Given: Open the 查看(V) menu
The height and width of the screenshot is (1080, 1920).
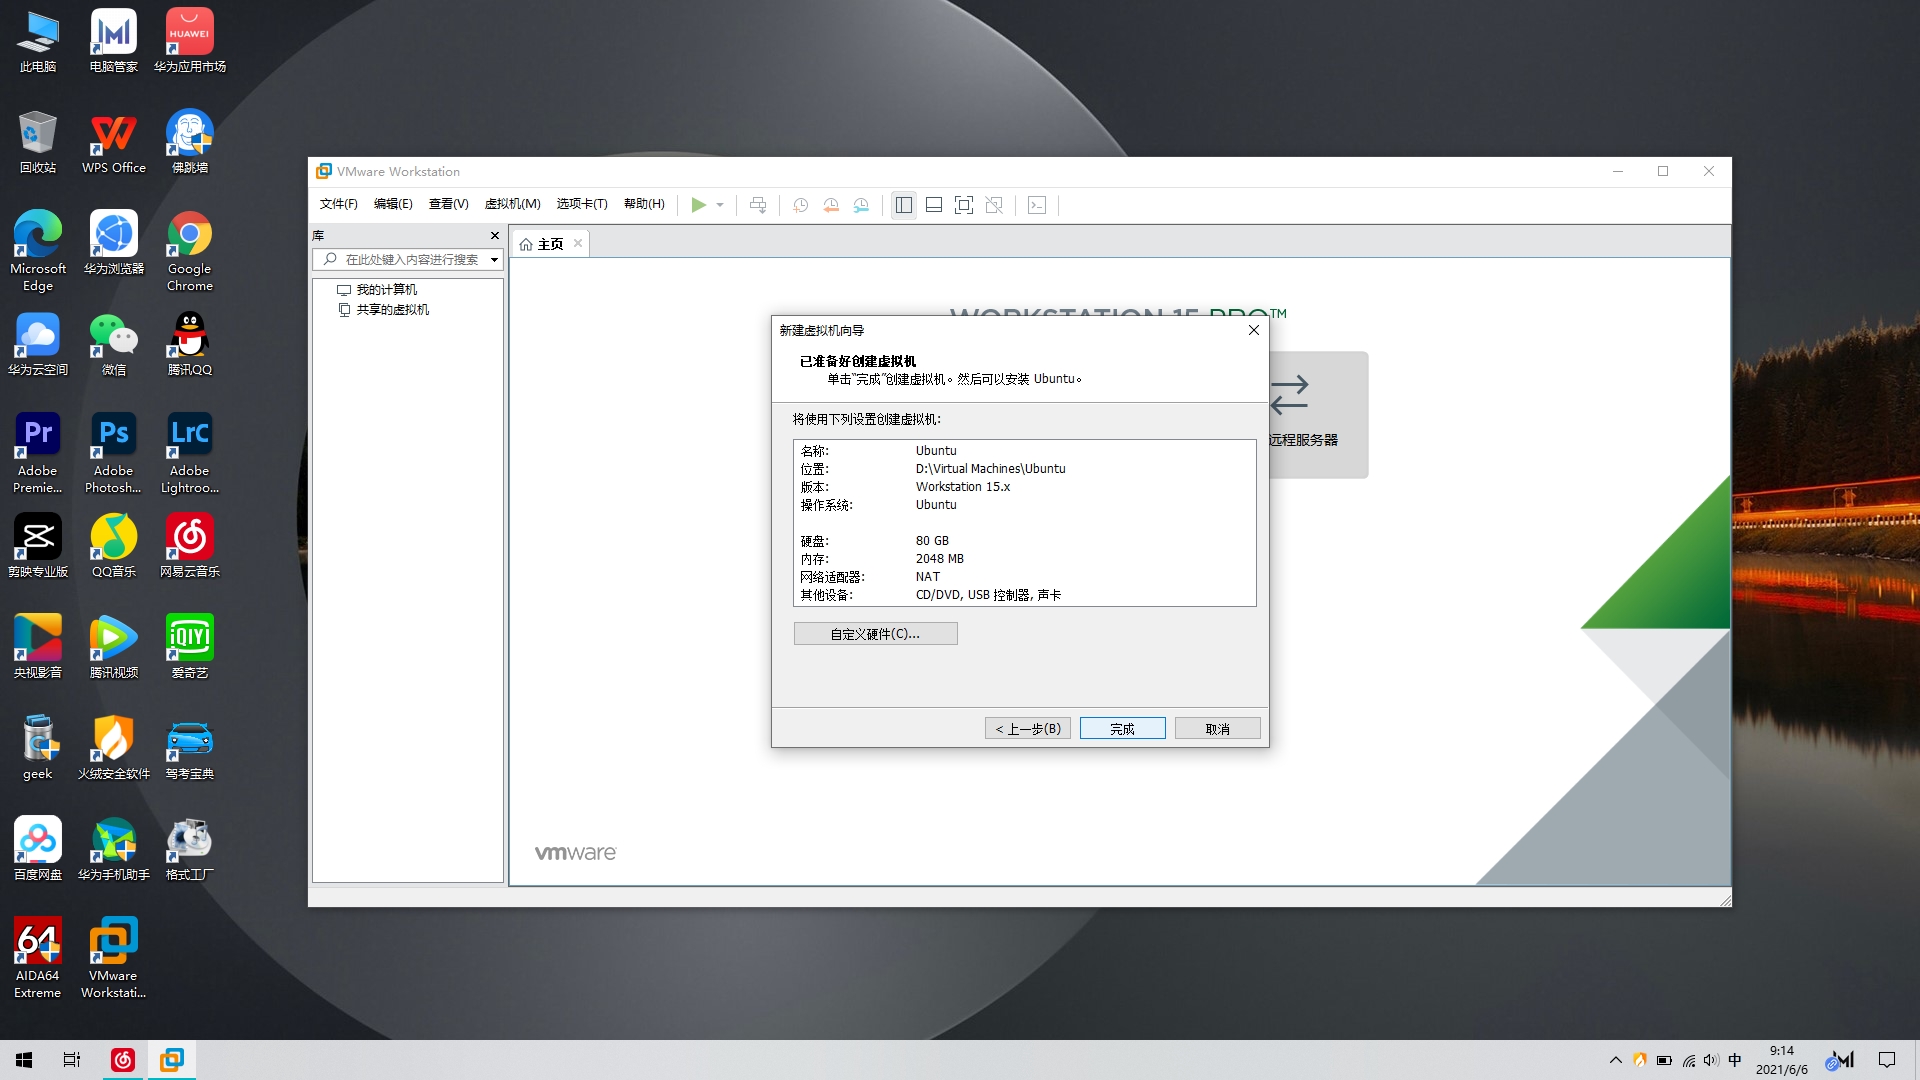Looking at the screenshot, I should click(449, 204).
